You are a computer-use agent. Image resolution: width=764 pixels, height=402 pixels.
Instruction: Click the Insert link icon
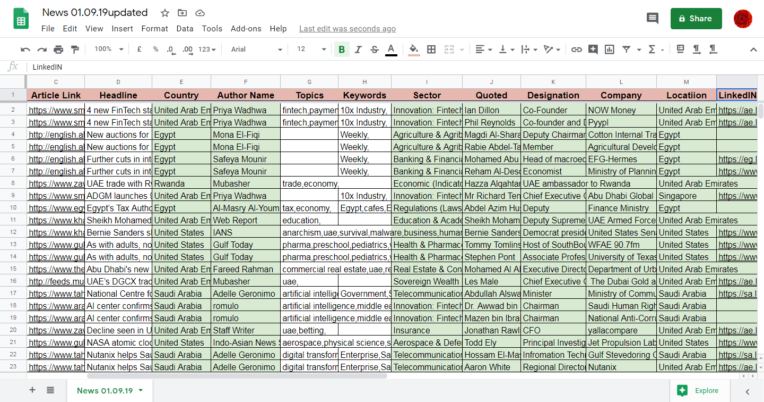(x=576, y=49)
